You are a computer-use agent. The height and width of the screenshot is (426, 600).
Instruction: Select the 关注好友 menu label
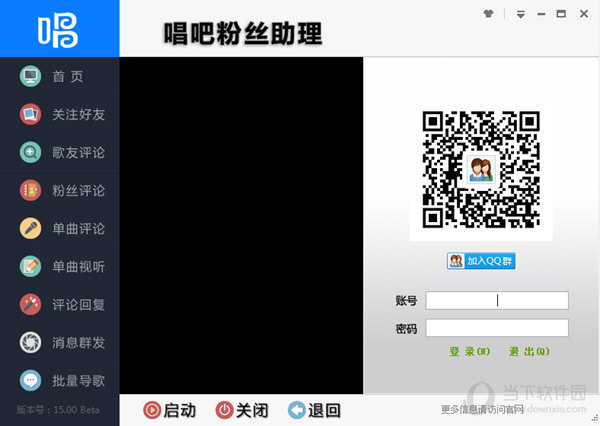pyautogui.click(x=78, y=114)
